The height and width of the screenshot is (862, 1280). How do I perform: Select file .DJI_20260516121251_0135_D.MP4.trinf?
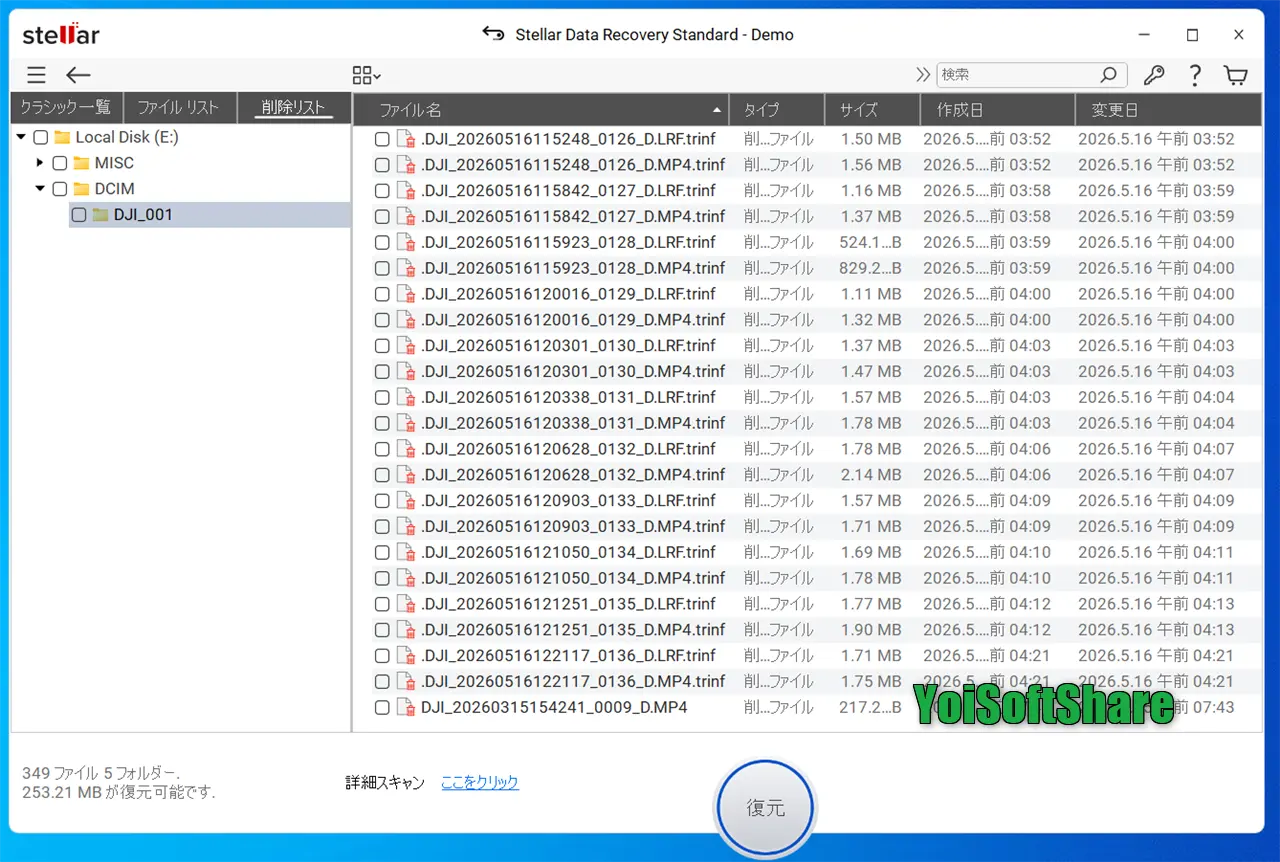[x=573, y=630]
